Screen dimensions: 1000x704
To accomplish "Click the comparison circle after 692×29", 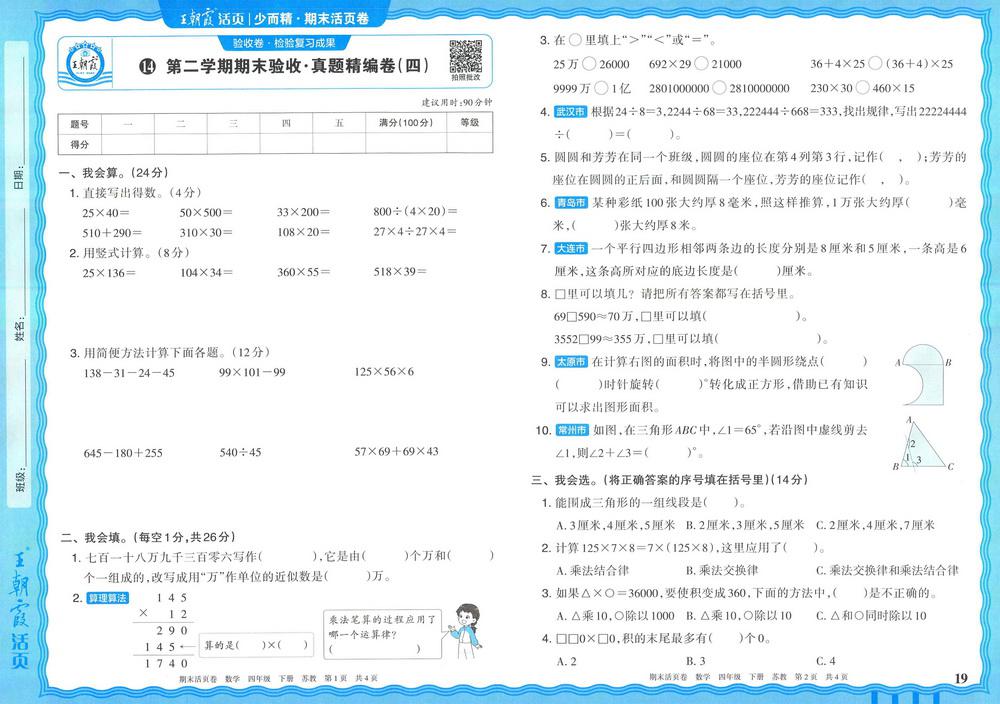I will (x=701, y=63).
